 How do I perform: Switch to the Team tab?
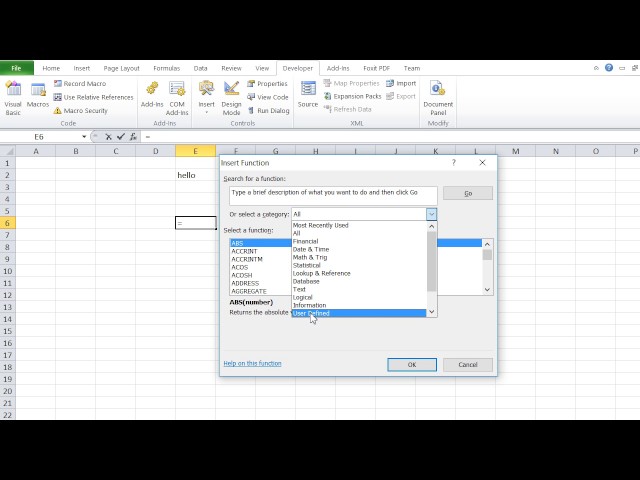point(412,68)
